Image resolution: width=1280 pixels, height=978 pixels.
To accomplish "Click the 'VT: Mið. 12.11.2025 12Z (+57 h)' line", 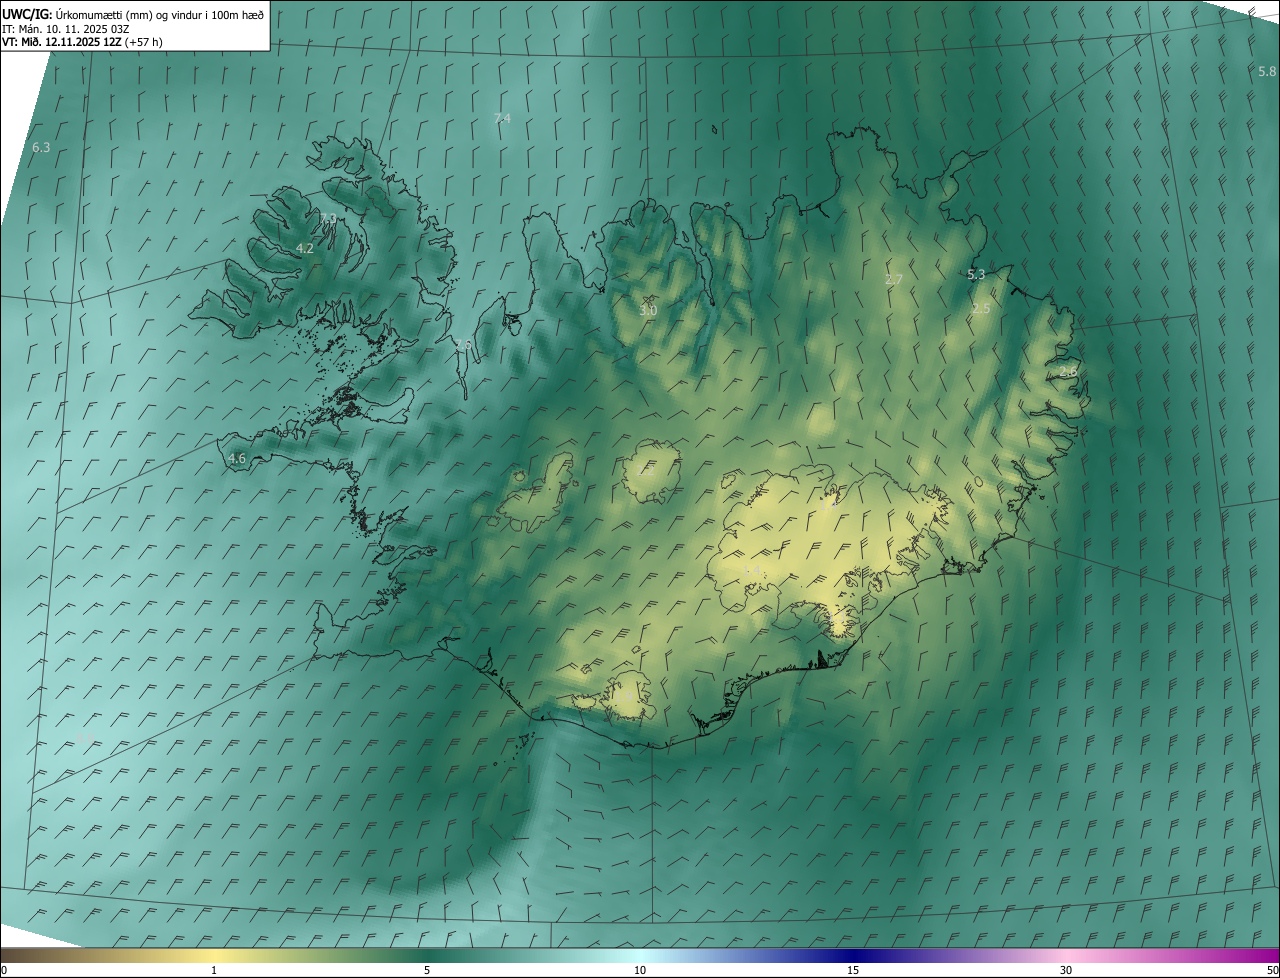I will 82,42.
